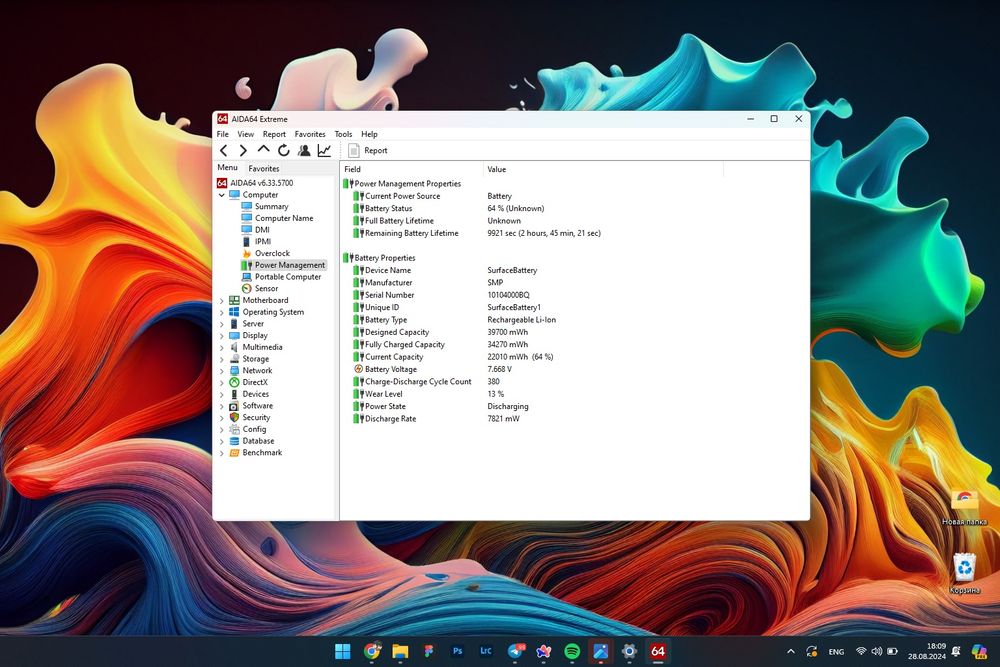This screenshot has height=667, width=1000.
Task: Expand the Storage tree node
Action: (x=222, y=359)
